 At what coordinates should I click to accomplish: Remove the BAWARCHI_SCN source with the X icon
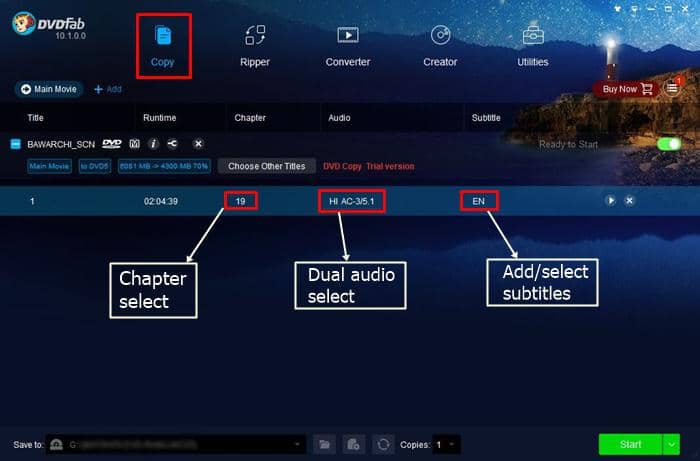tap(198, 144)
